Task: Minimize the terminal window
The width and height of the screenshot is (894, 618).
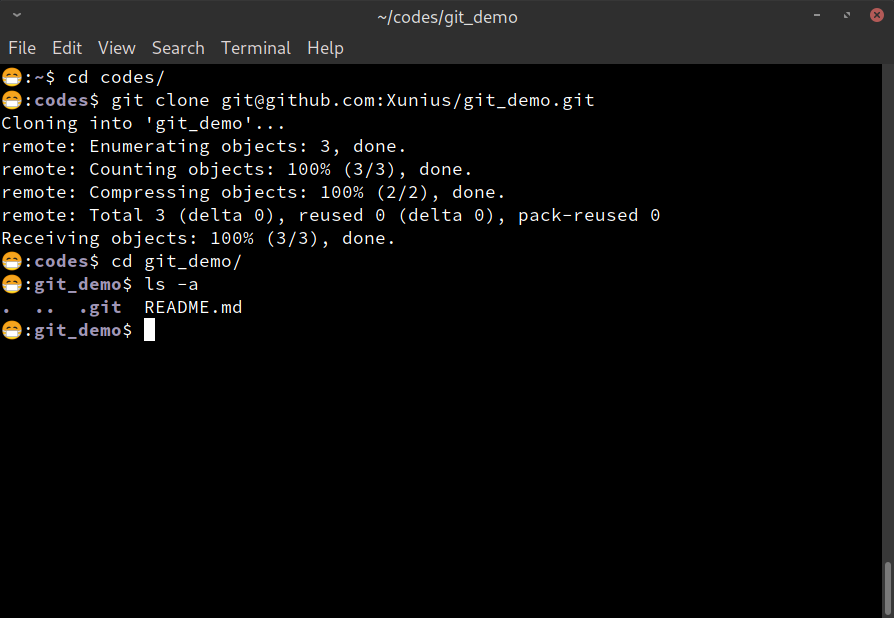Action: tap(816, 15)
